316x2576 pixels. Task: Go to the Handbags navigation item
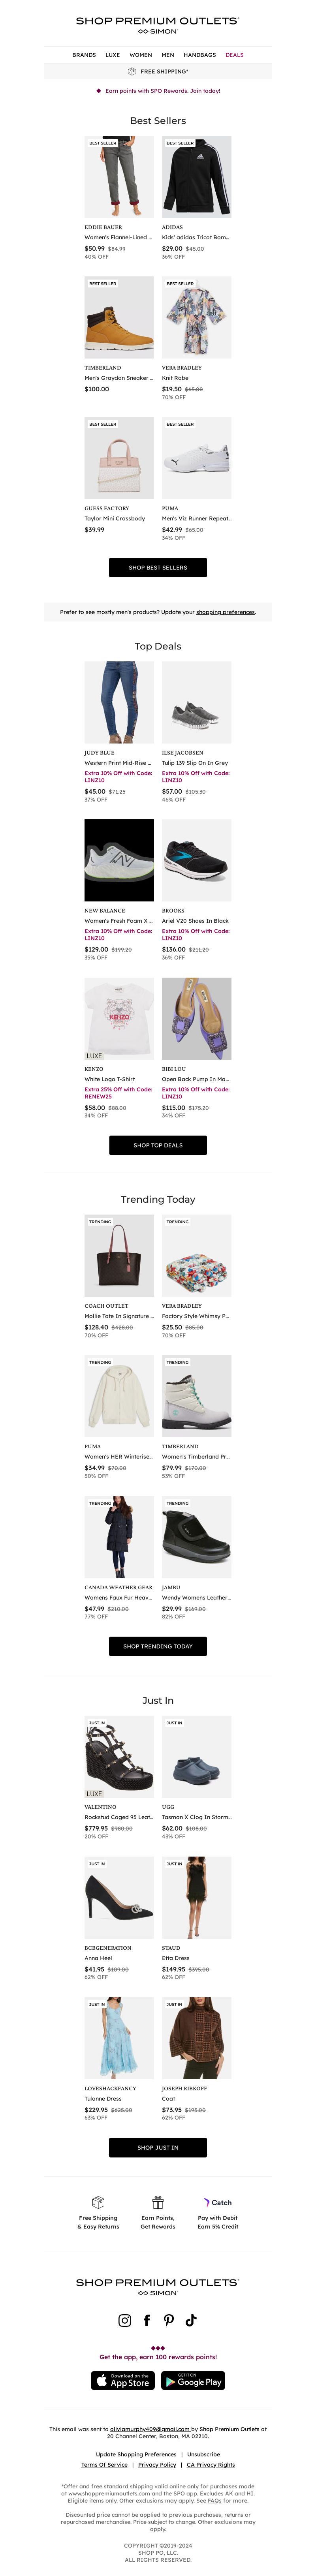(200, 55)
